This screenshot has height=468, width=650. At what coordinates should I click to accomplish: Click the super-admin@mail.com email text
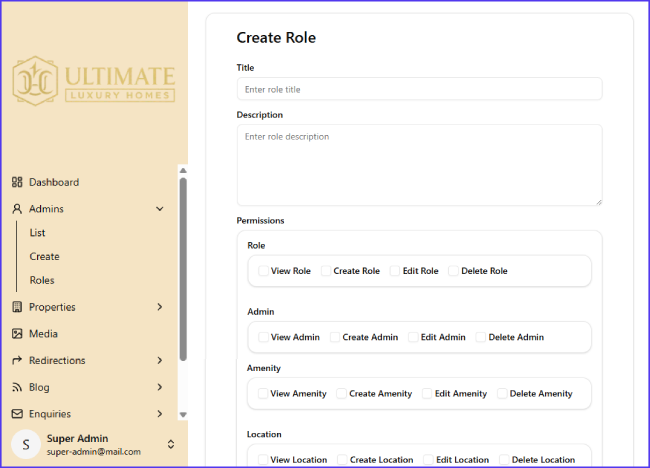click(x=94, y=451)
